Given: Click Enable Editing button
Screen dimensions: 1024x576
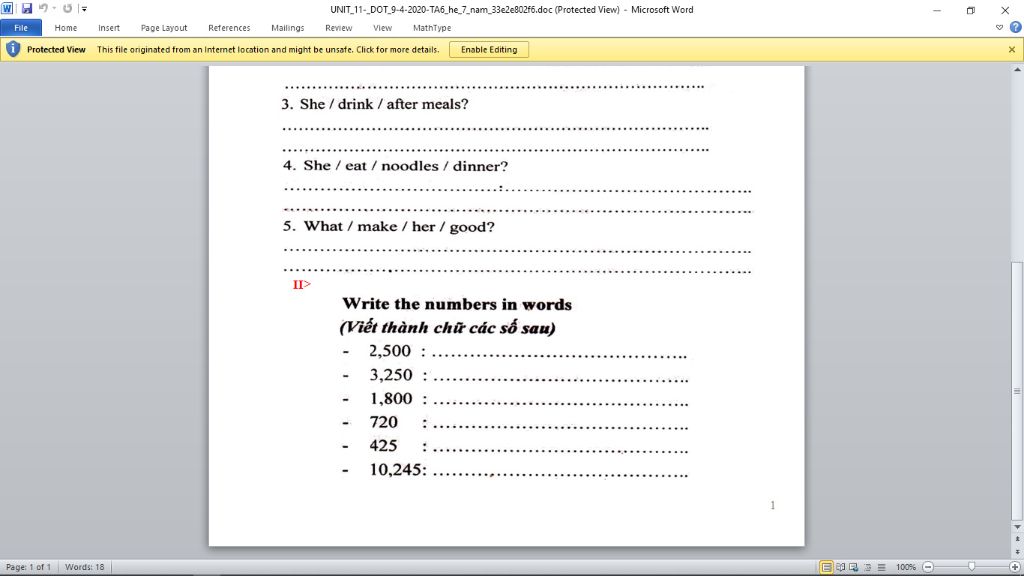Looking at the screenshot, I should click(488, 50).
